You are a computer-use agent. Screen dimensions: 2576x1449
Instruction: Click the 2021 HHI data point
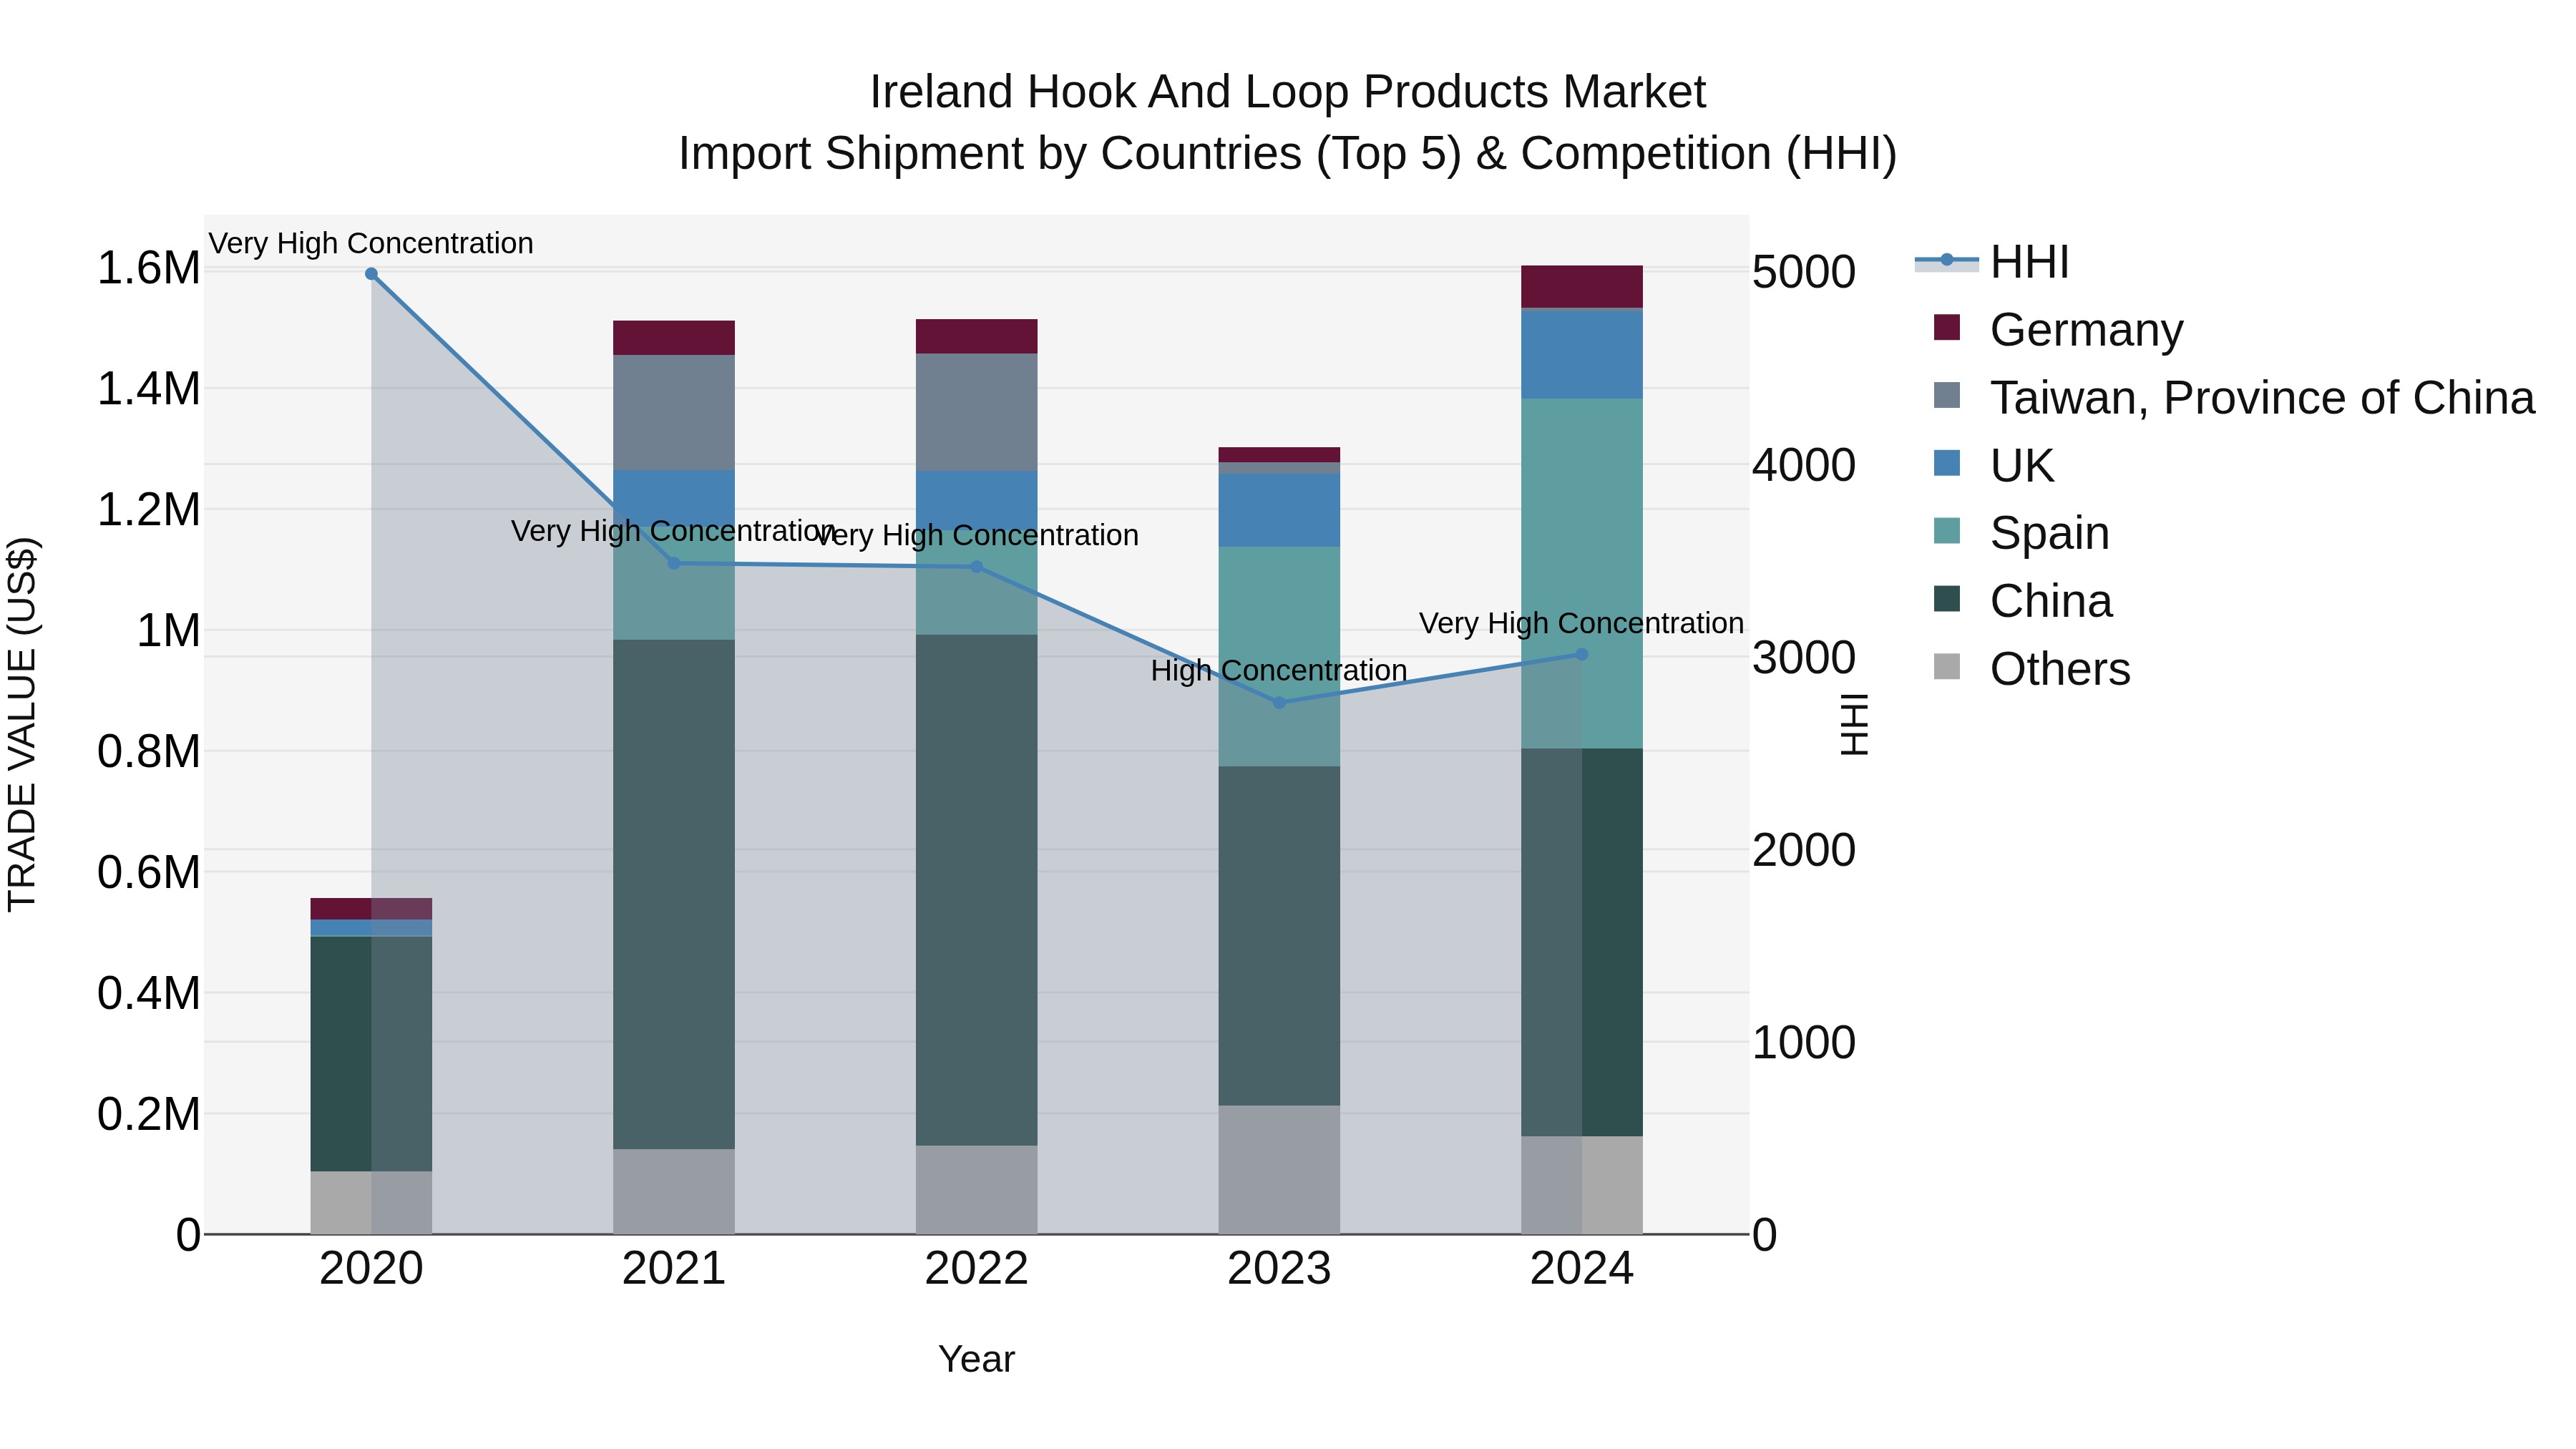(x=674, y=564)
